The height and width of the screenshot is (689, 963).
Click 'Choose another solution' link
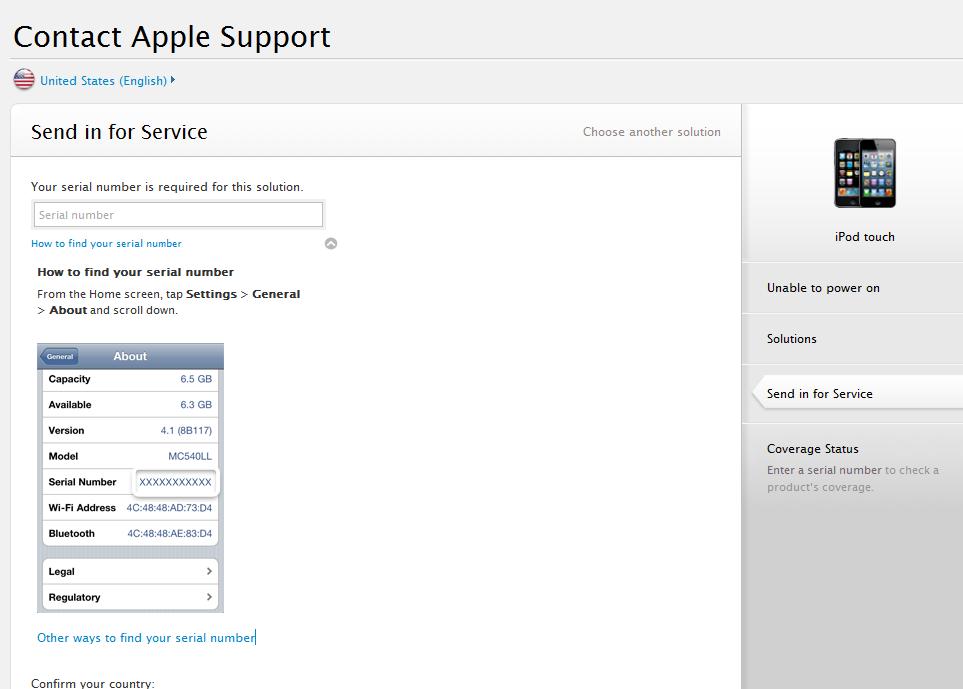point(652,132)
